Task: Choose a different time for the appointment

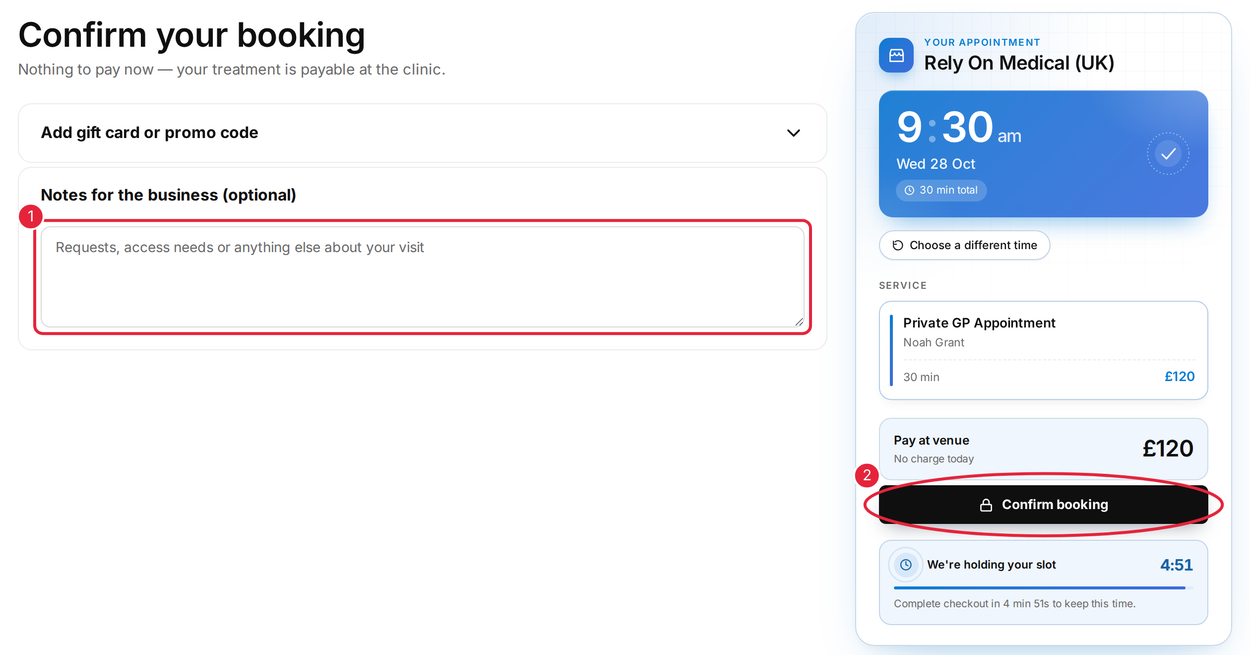Action: click(964, 245)
